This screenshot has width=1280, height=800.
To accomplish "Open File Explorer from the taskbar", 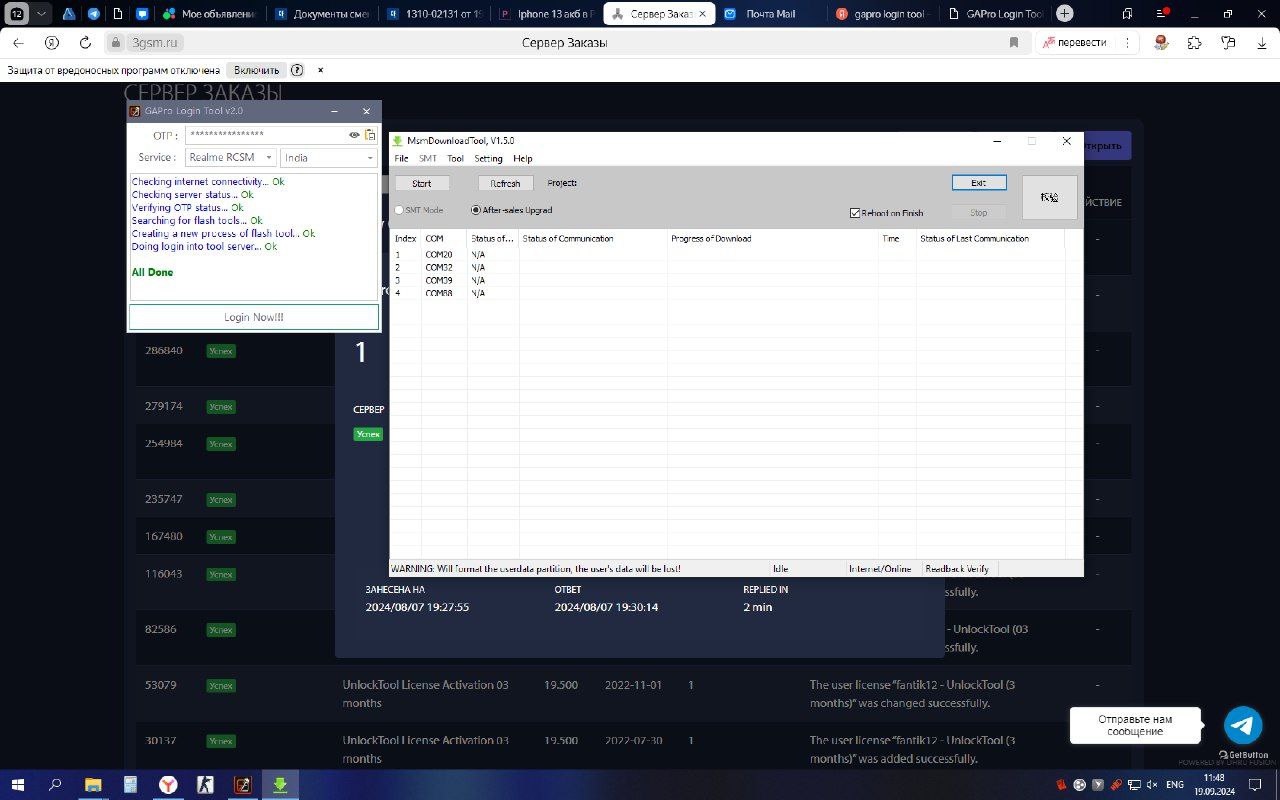I will pos(92,785).
